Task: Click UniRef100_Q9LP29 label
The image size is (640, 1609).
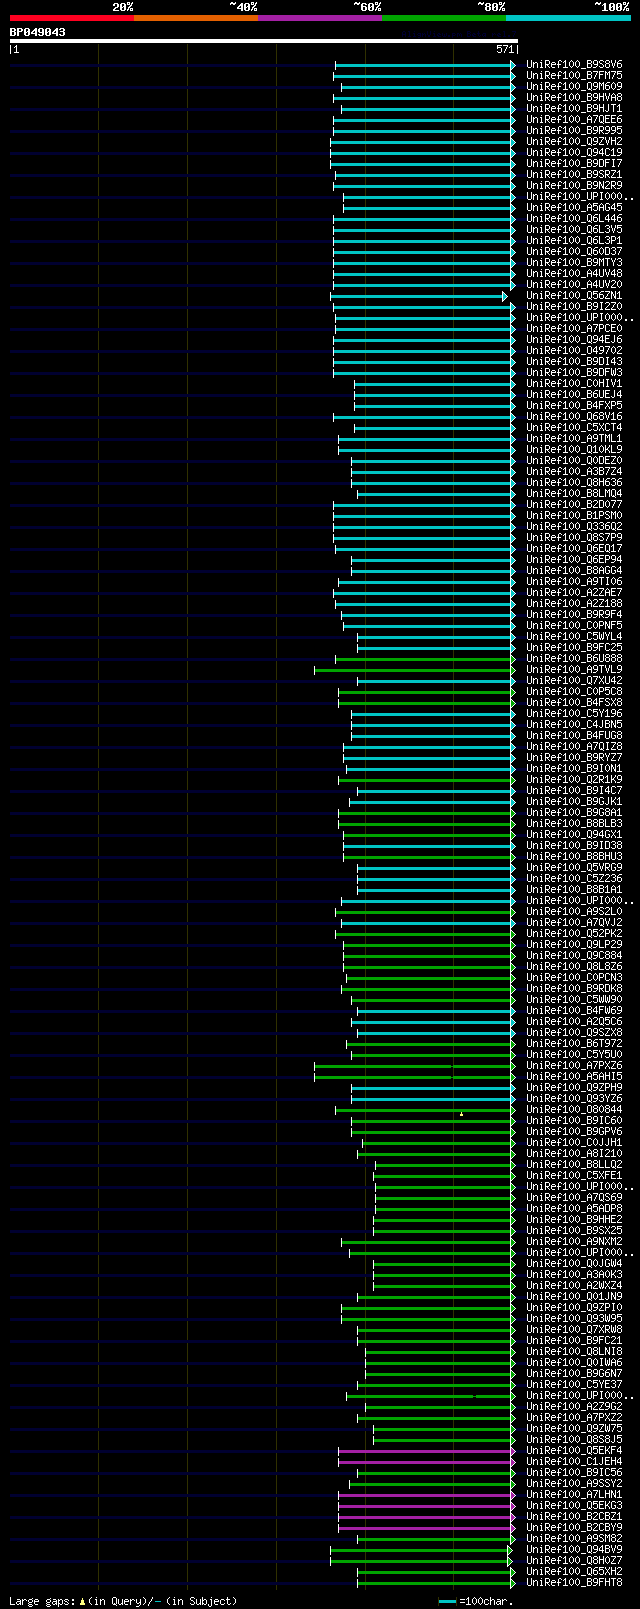Action: (574, 944)
